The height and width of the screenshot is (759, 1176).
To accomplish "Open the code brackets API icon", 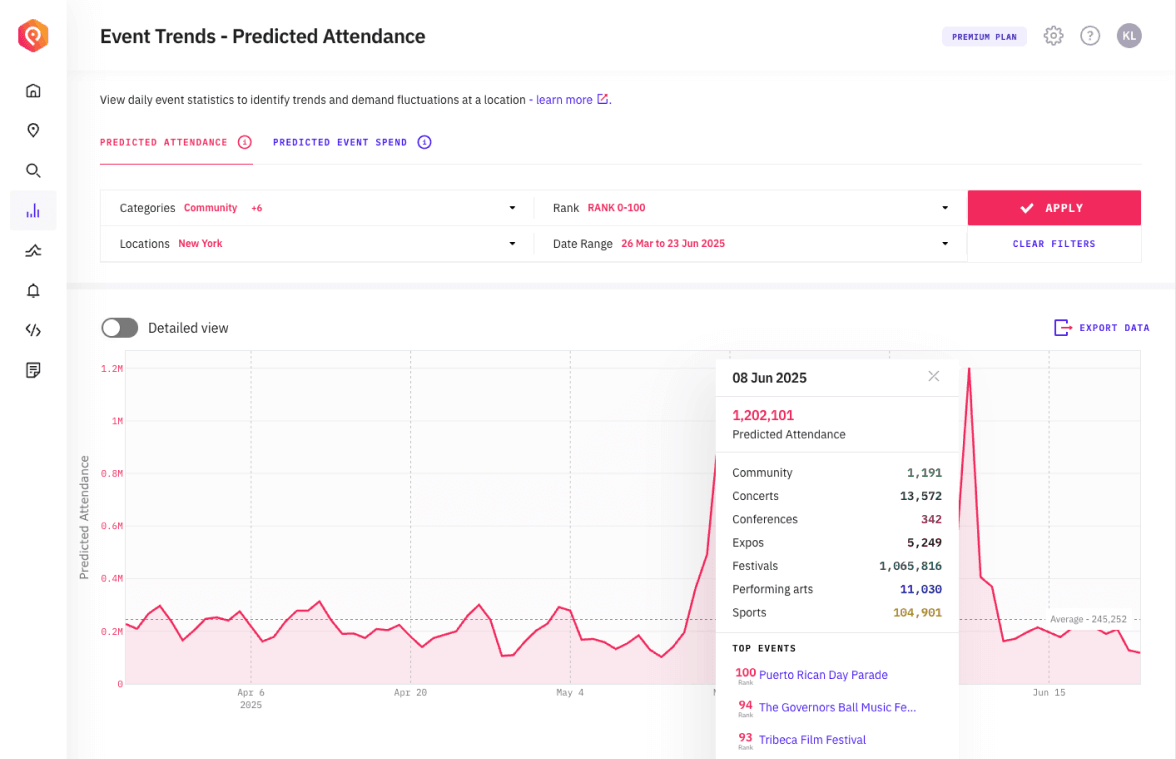I will [33, 331].
